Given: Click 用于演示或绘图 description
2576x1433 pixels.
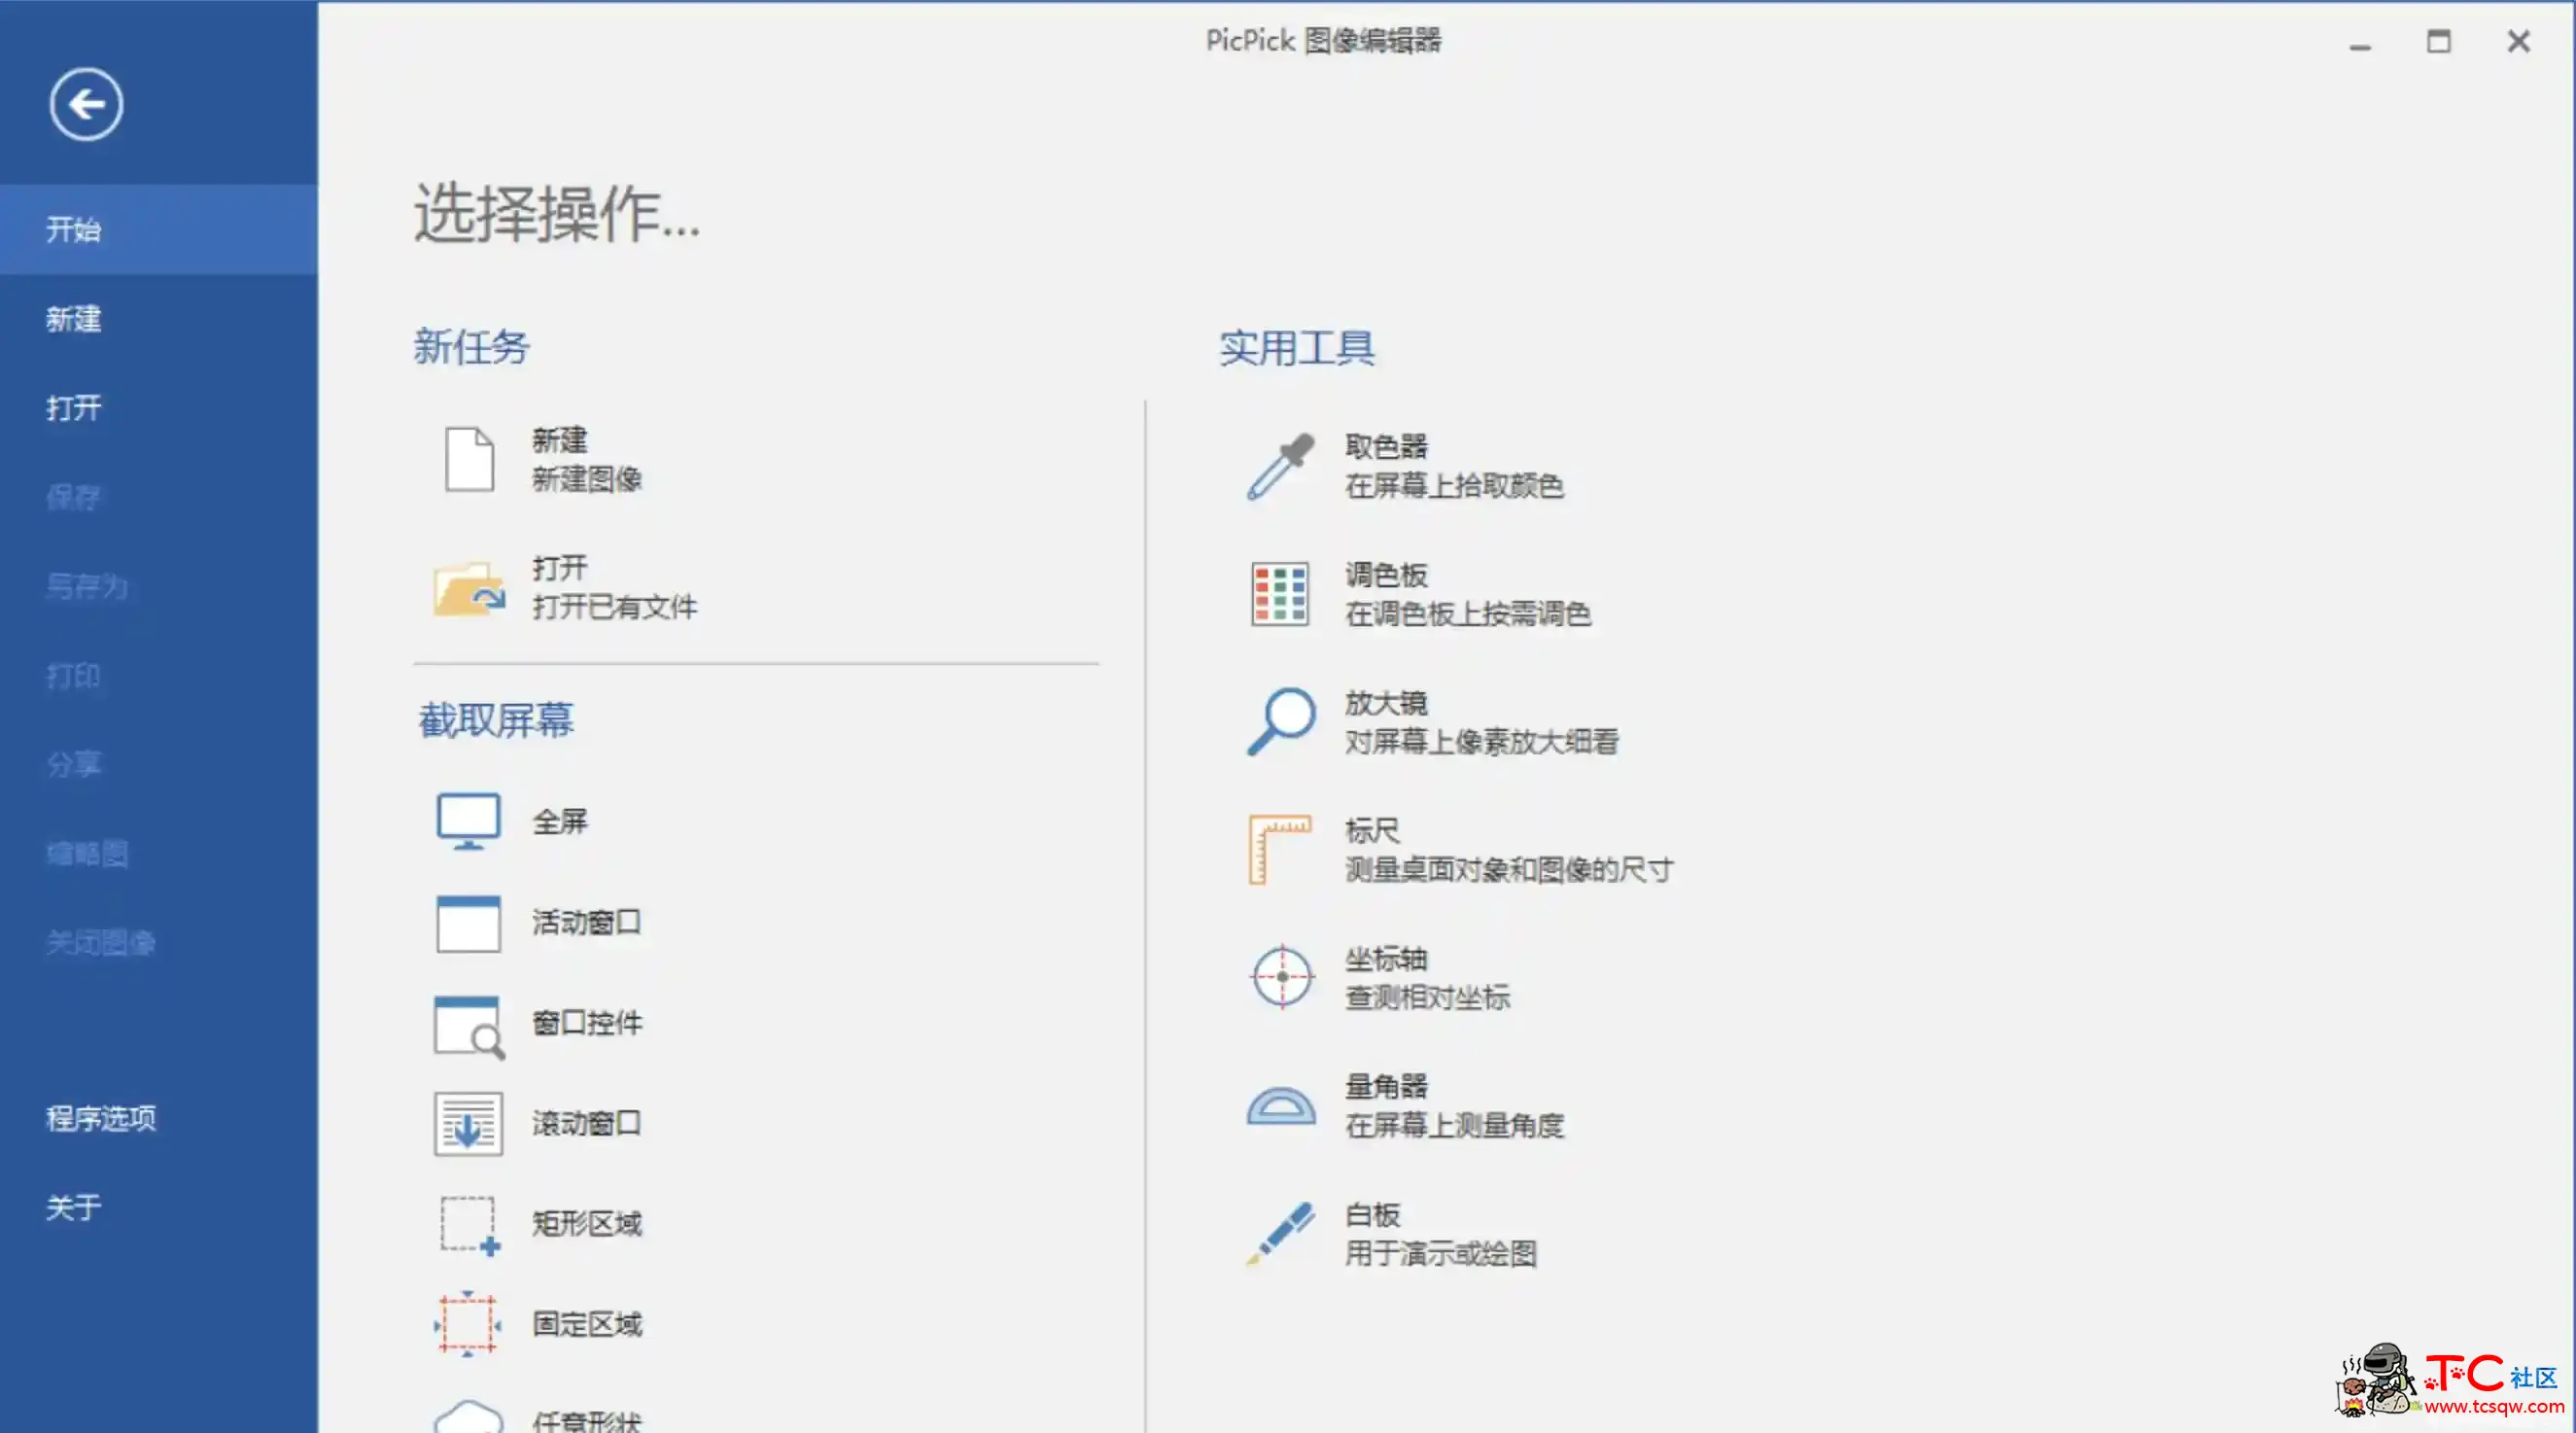Looking at the screenshot, I should [1441, 1254].
